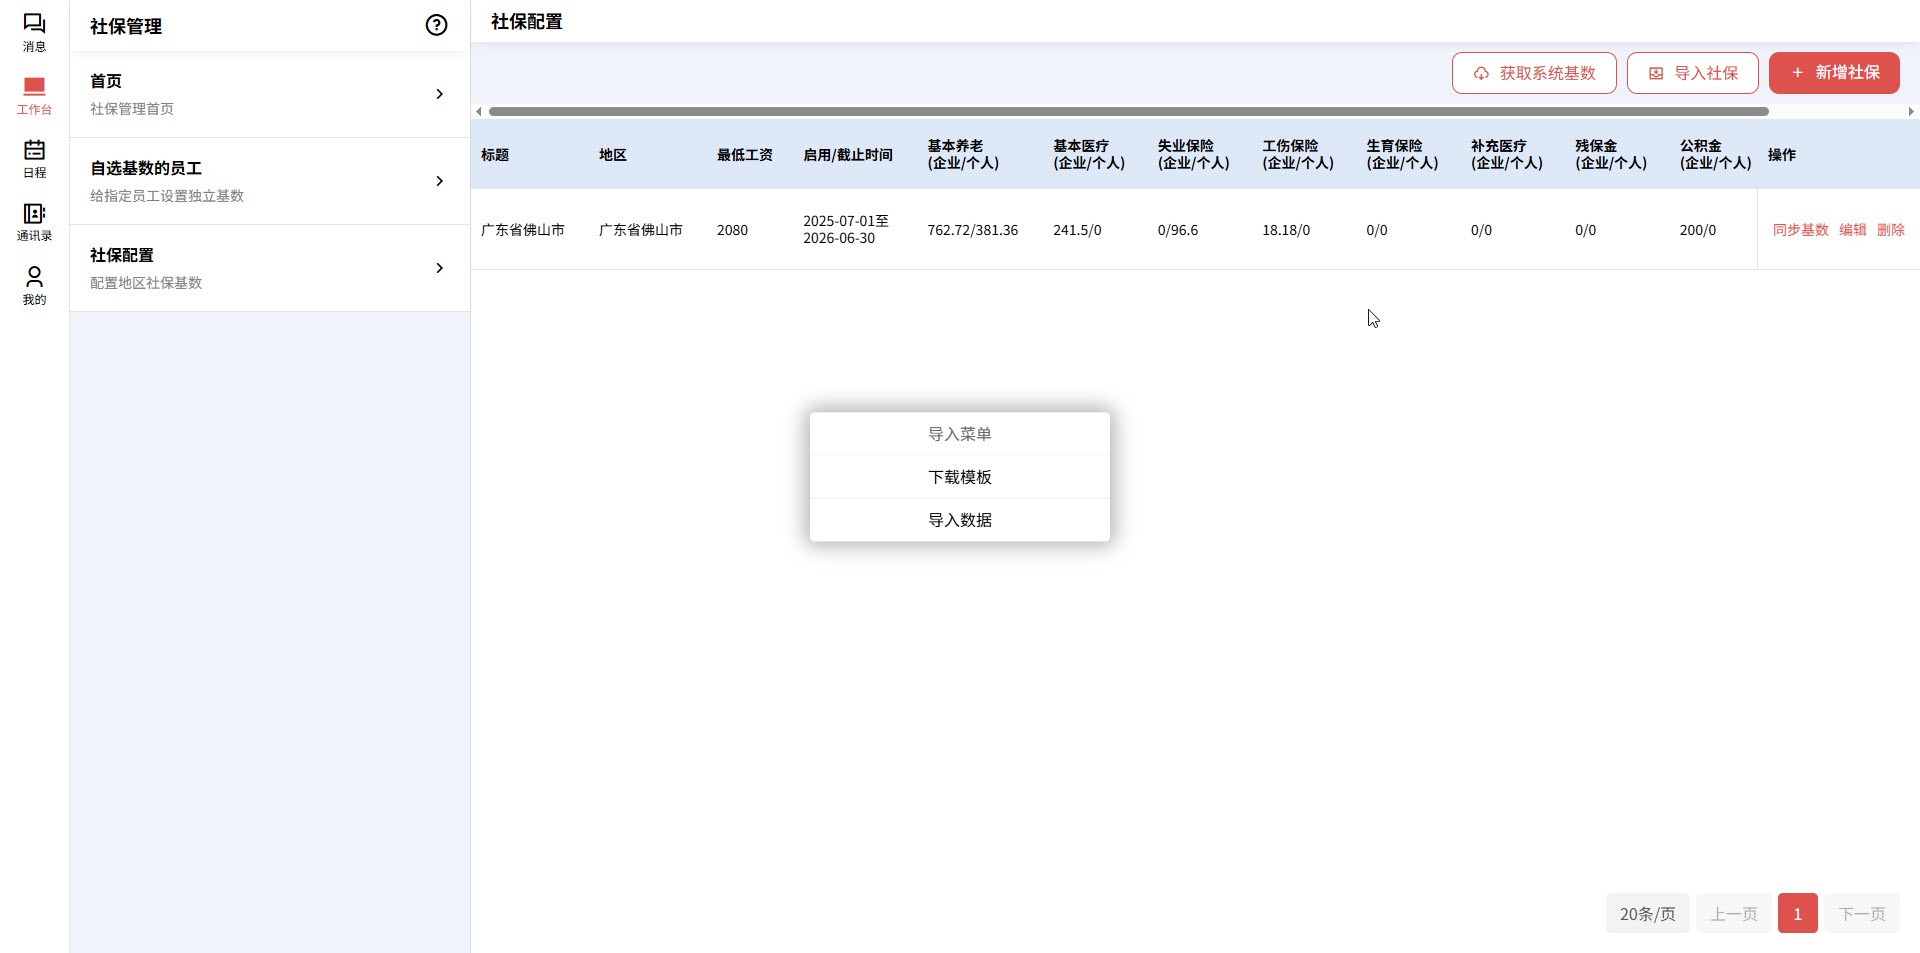The width and height of the screenshot is (1920, 953).
Task: Click the help question-mark icon
Action: click(x=436, y=25)
